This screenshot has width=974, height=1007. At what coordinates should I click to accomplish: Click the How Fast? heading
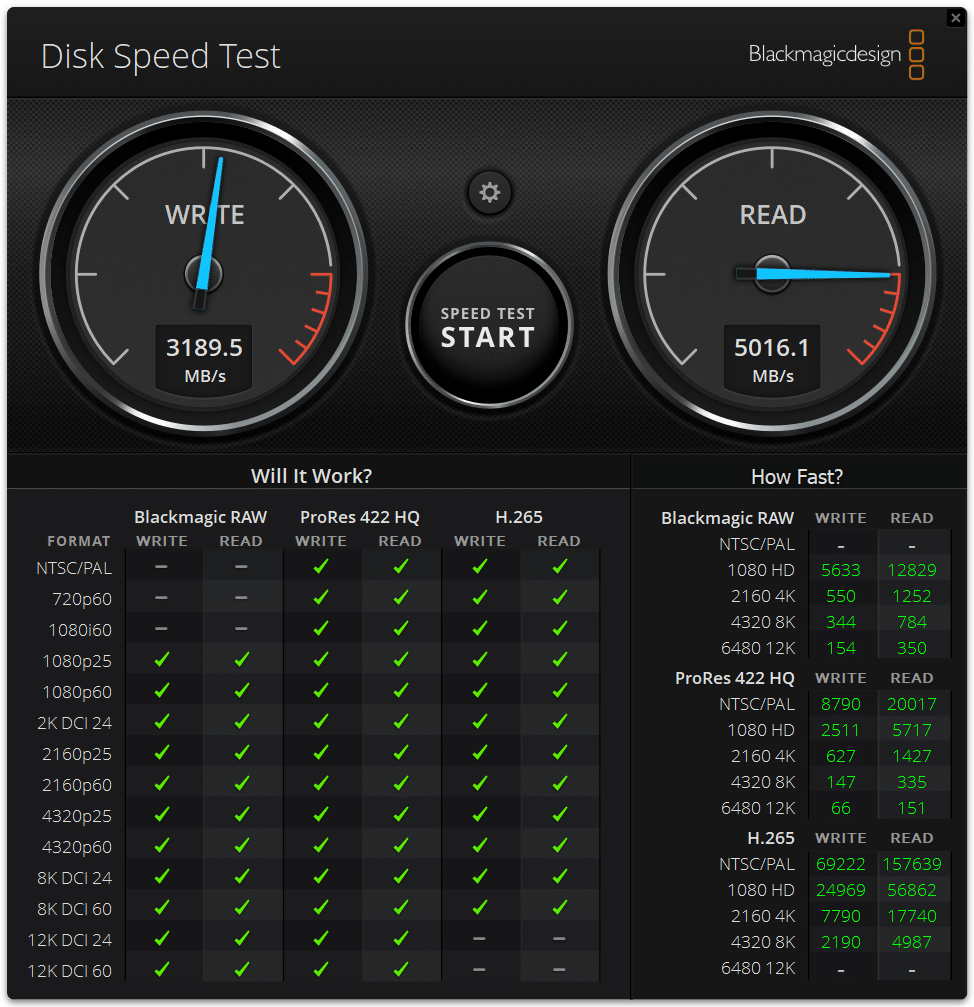(797, 477)
